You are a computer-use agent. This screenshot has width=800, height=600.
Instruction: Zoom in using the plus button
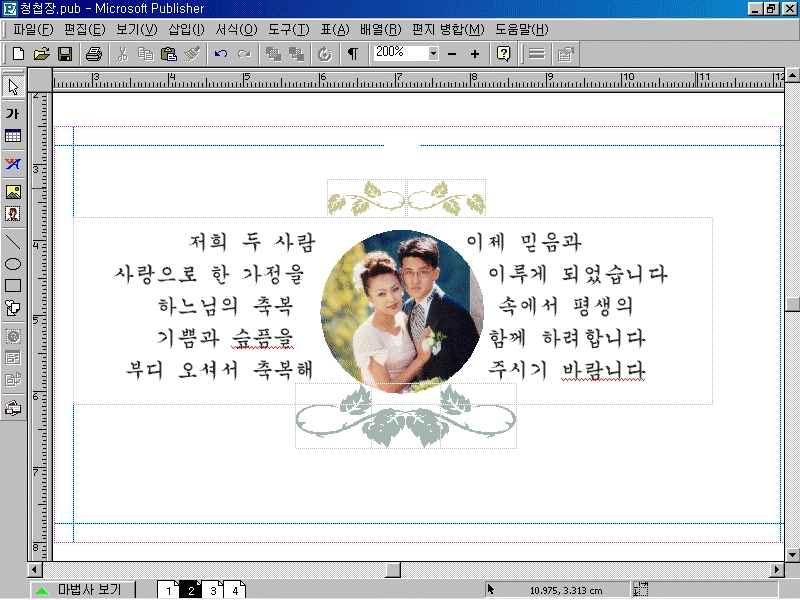pos(474,54)
